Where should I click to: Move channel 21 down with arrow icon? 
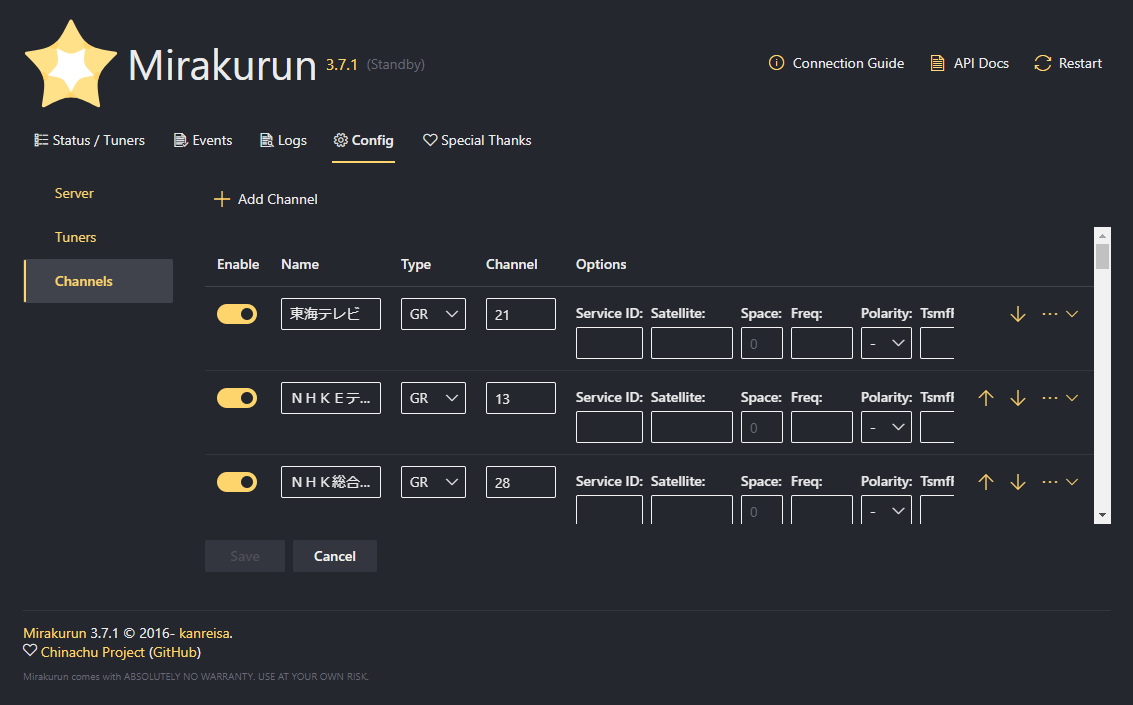click(1018, 314)
